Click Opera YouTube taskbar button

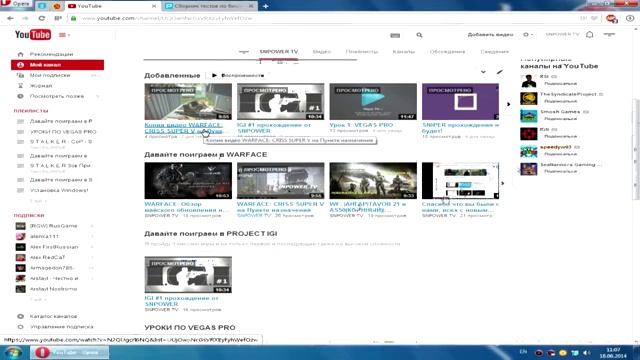tap(69, 352)
